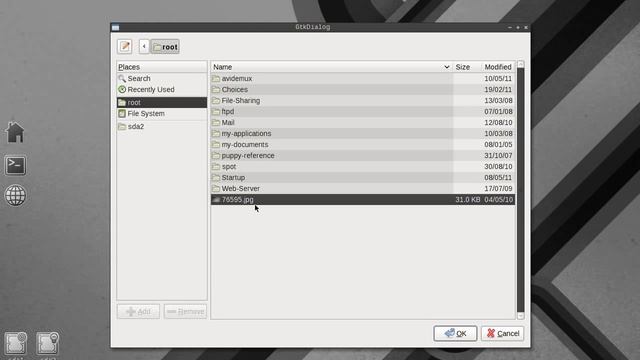The height and width of the screenshot is (360, 640).
Task: Close the GtkDialog window
Action: (x=526, y=27)
